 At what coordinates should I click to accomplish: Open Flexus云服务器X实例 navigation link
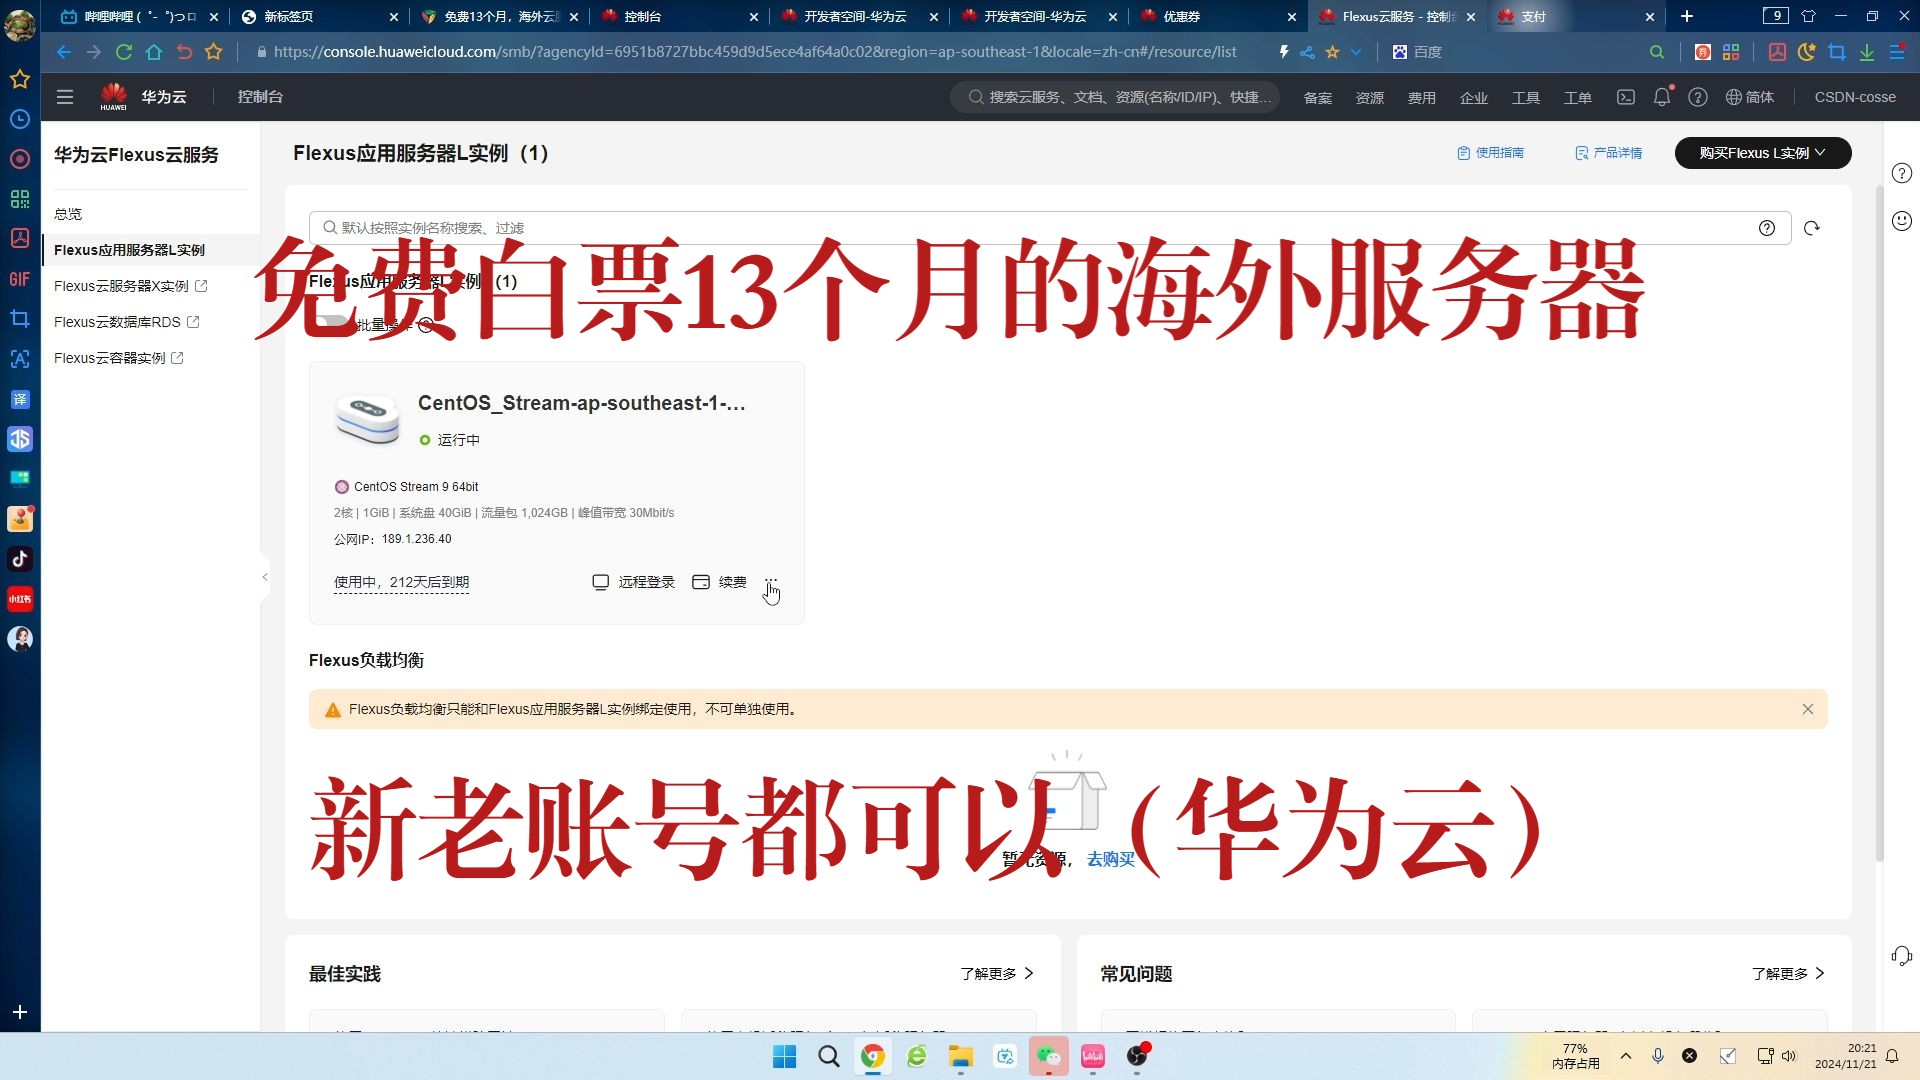click(130, 286)
